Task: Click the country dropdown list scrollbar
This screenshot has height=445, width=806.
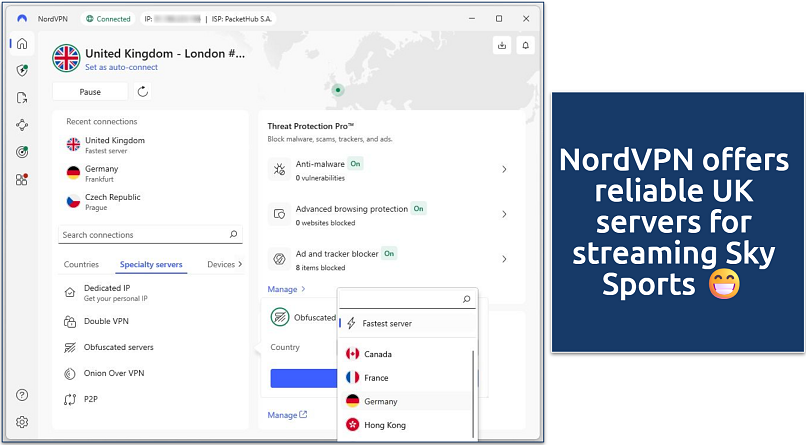Action: [474, 388]
